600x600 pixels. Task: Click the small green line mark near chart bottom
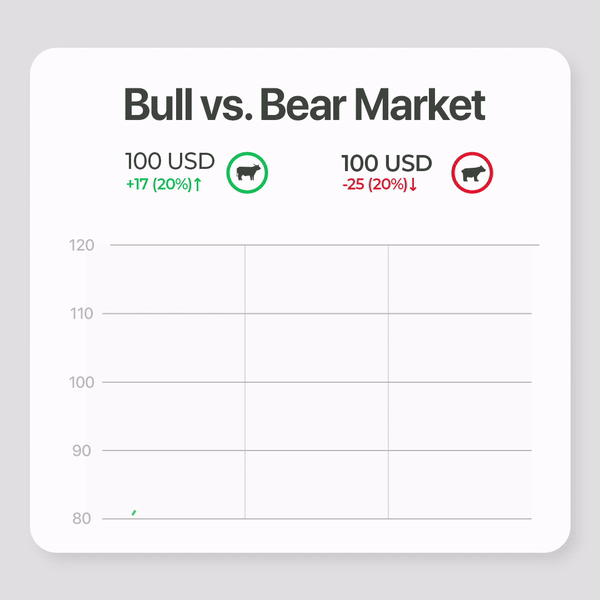tap(134, 512)
